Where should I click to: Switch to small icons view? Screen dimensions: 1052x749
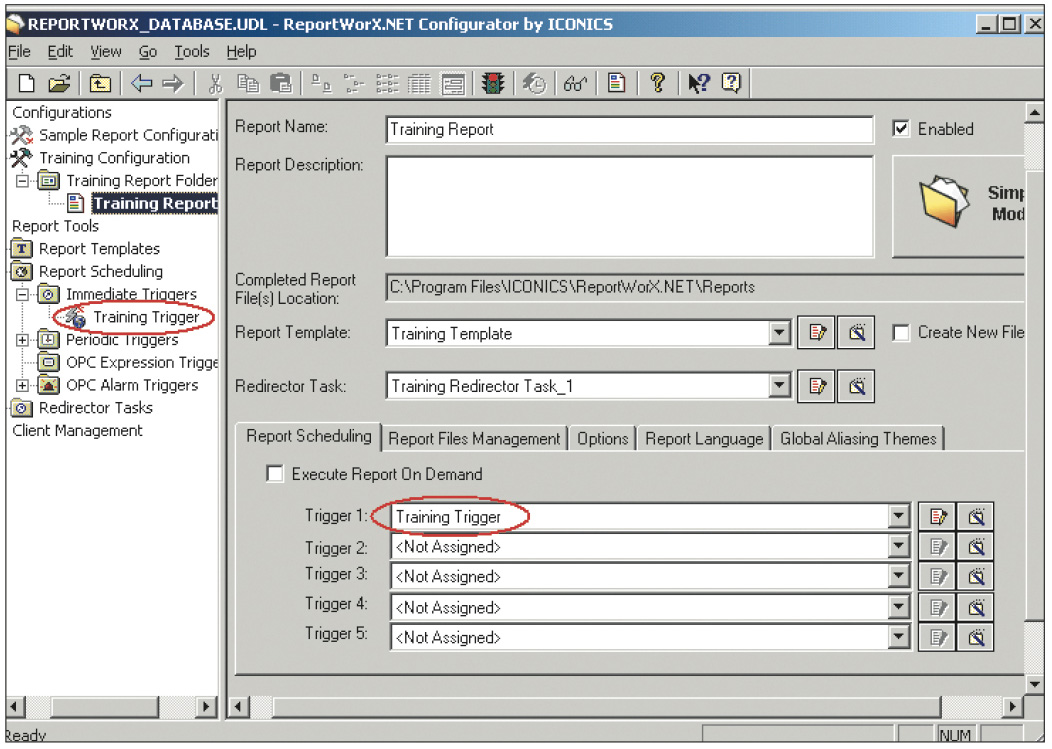pyautogui.click(x=354, y=83)
